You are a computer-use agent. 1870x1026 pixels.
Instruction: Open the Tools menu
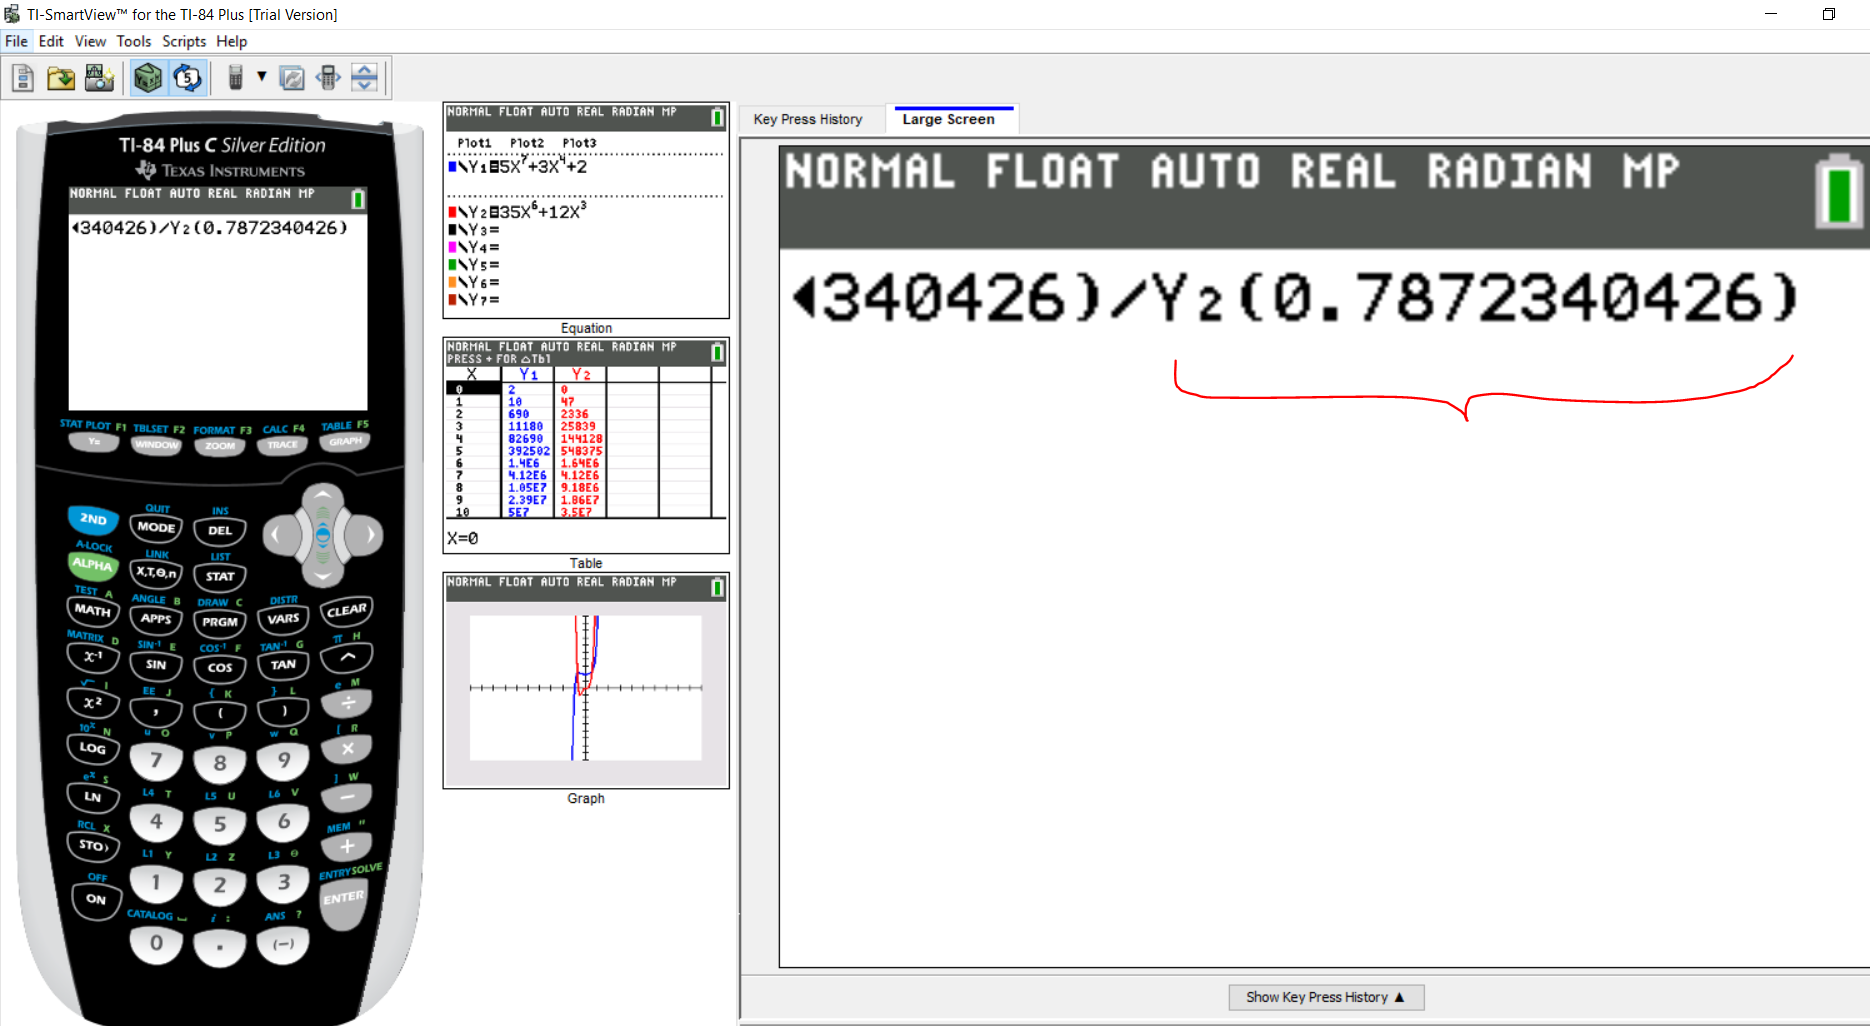tap(133, 41)
